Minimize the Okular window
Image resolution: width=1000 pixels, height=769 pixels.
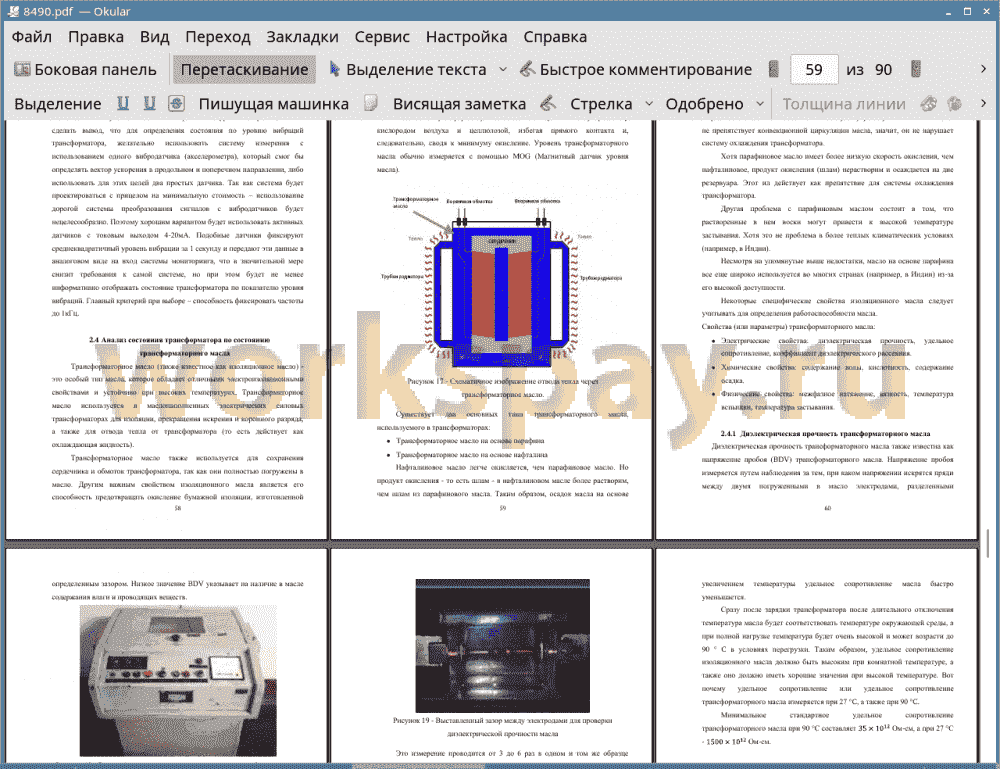click(949, 11)
